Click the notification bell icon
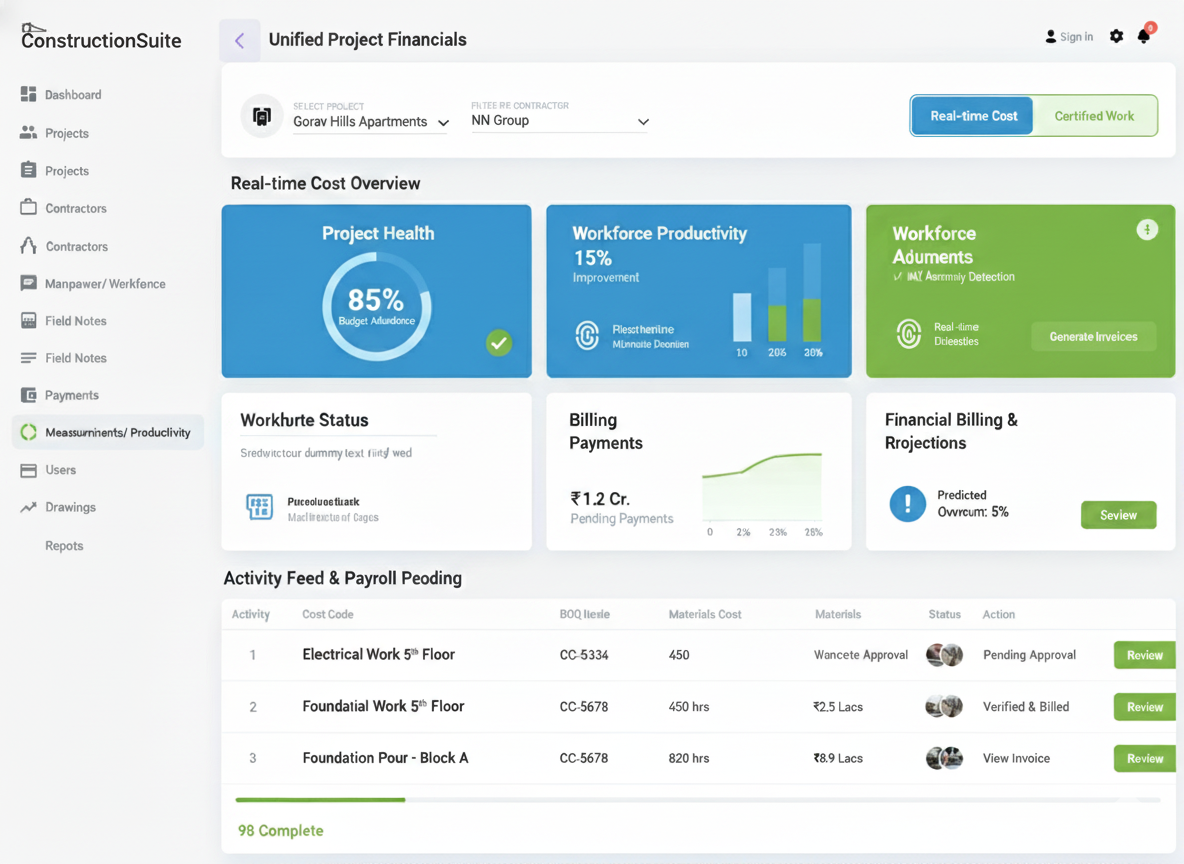 [1143, 37]
